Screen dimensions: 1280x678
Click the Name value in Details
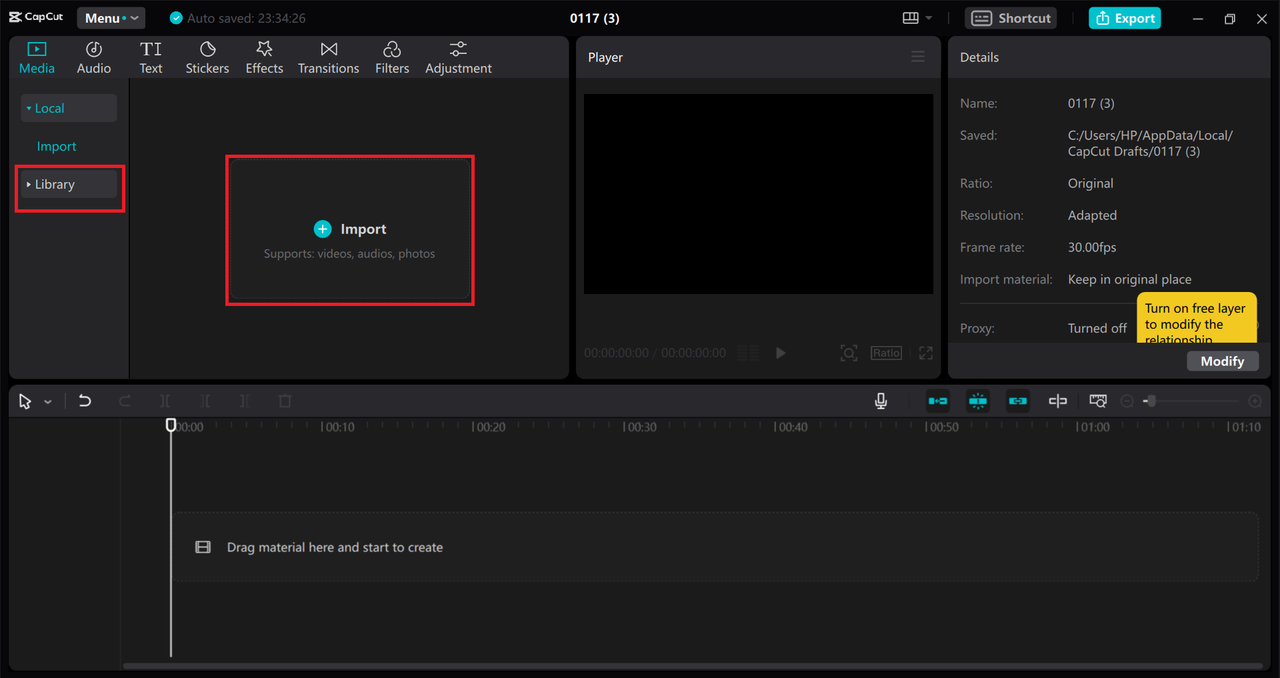point(1091,103)
